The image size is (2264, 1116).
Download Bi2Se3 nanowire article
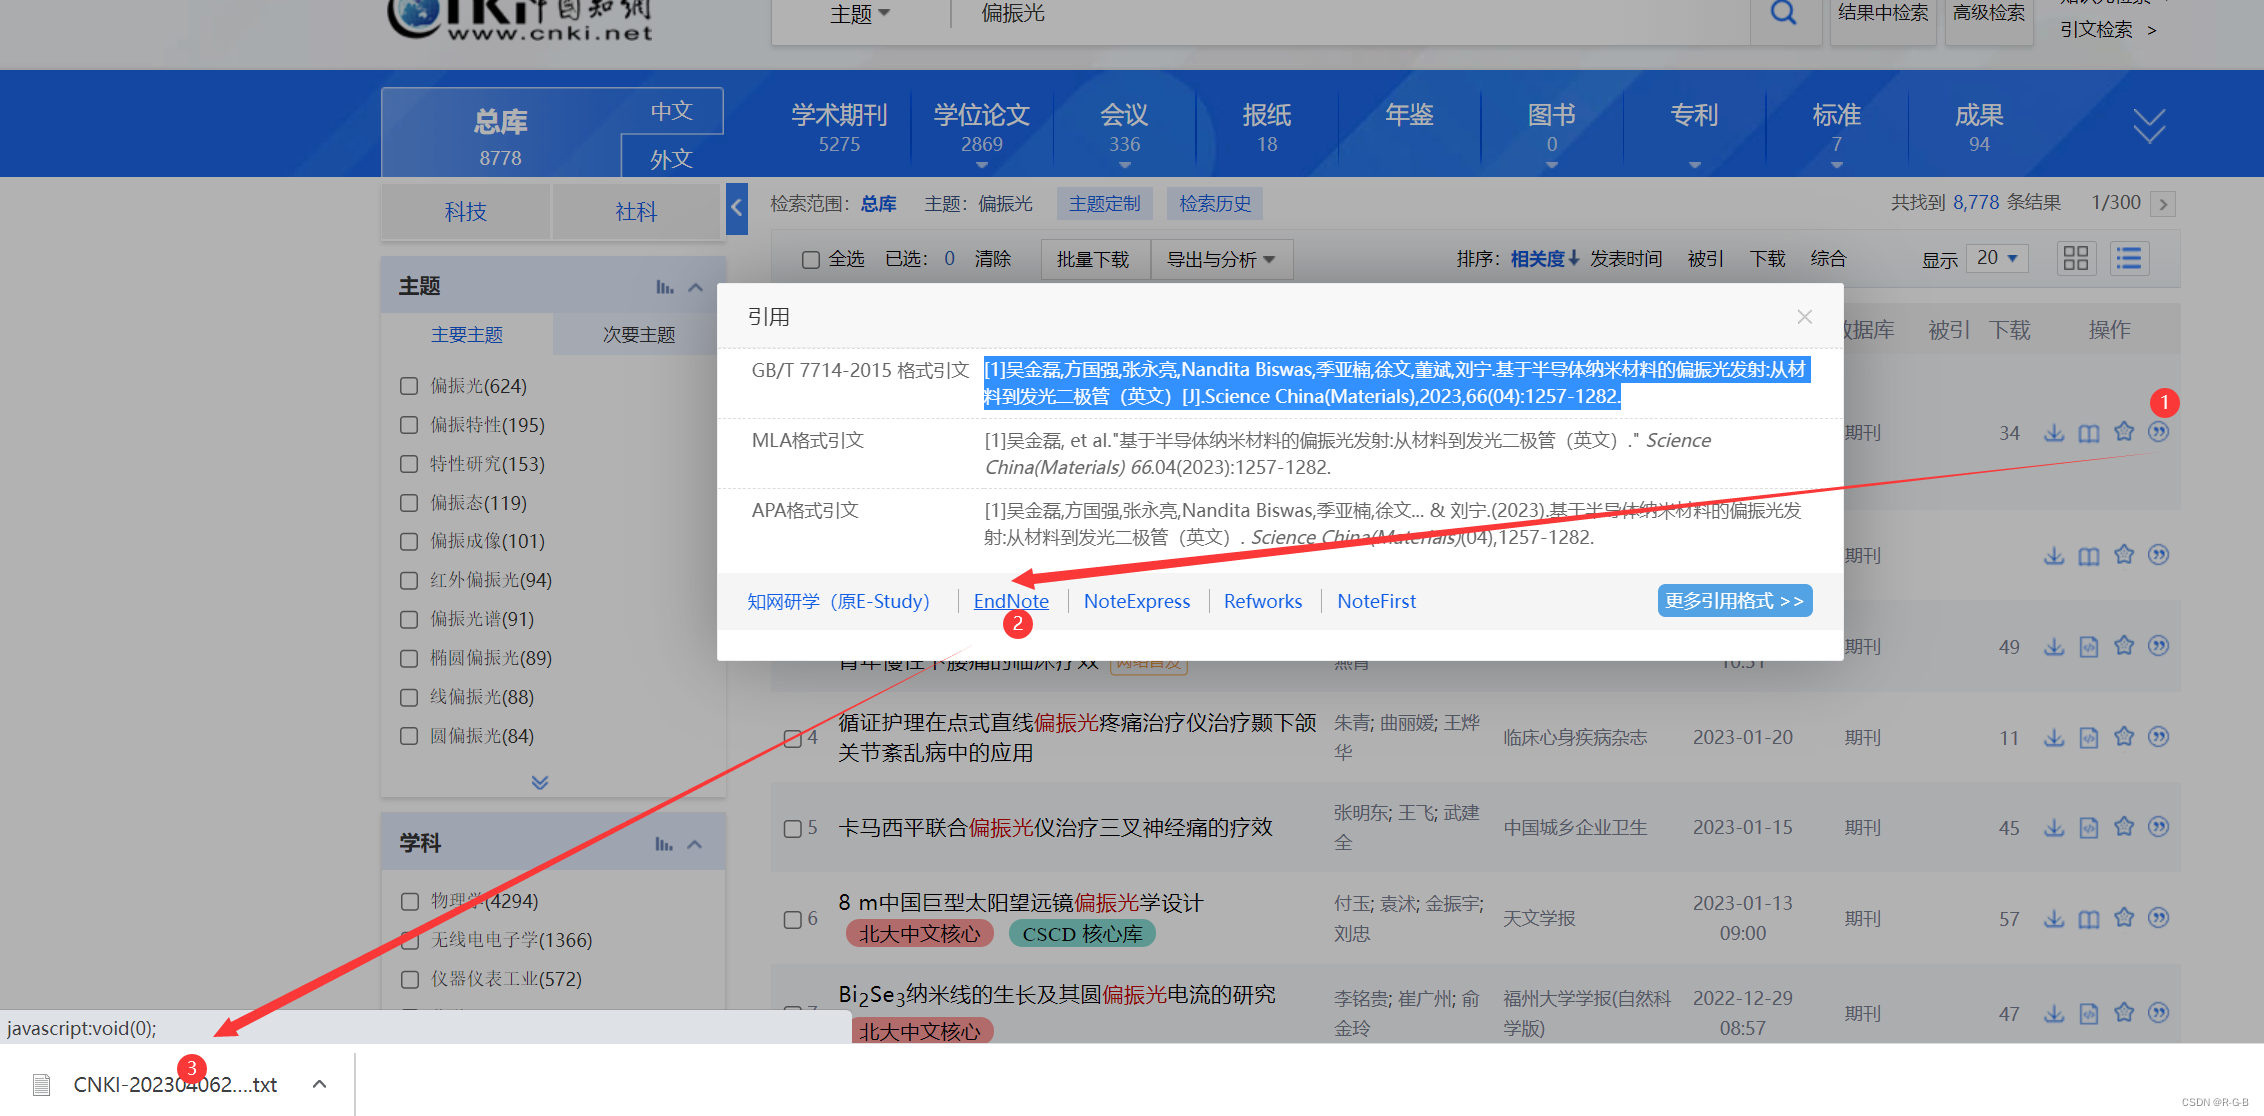pos(2054,1014)
